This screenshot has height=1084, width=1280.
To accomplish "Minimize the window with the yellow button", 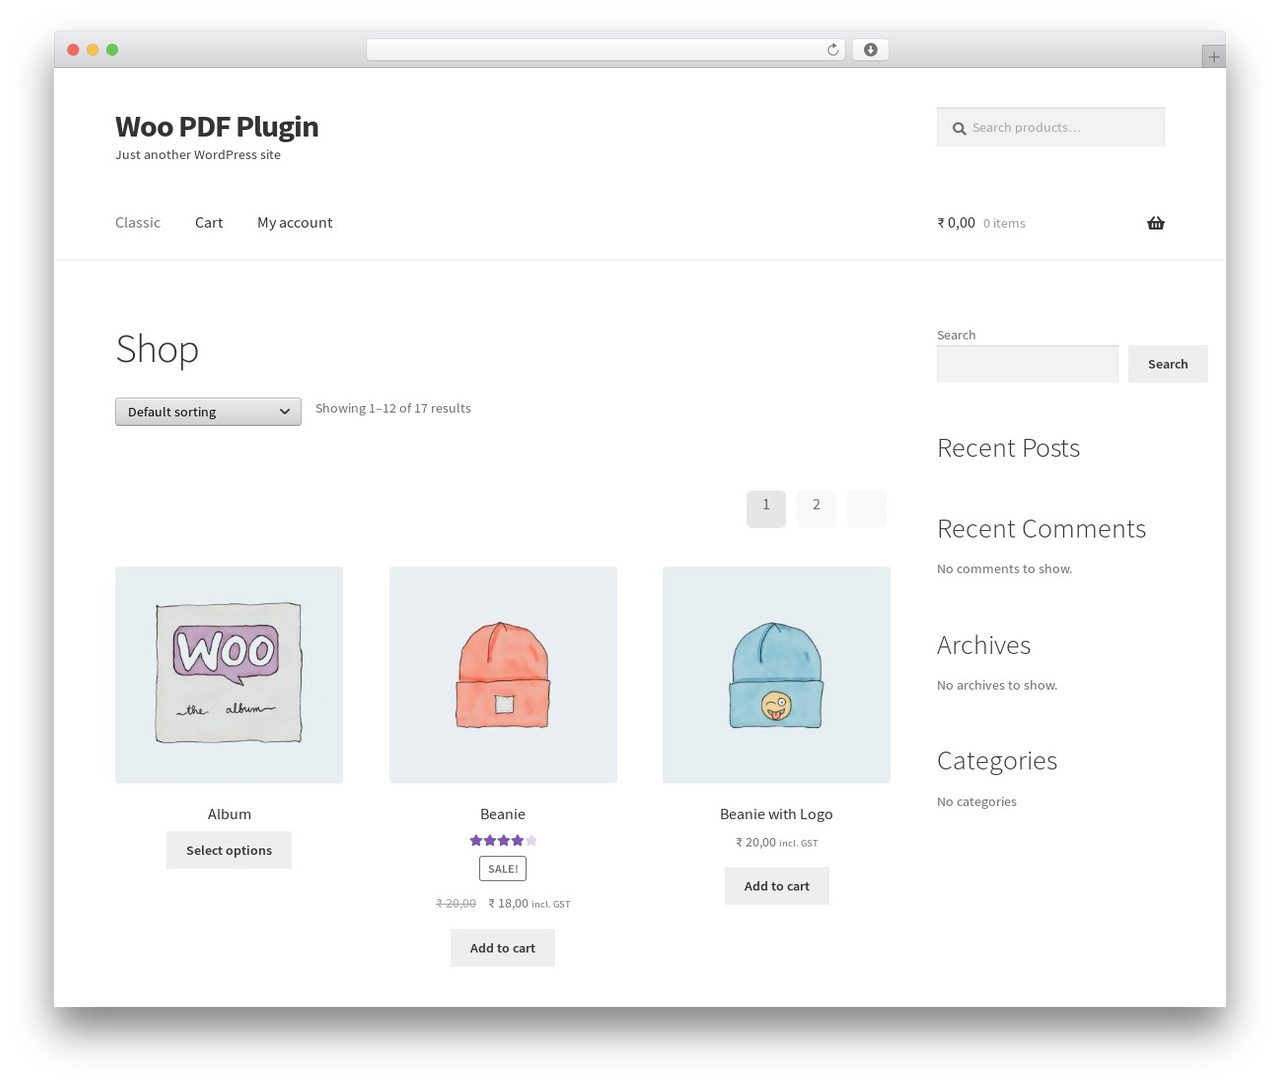I will (x=92, y=50).
